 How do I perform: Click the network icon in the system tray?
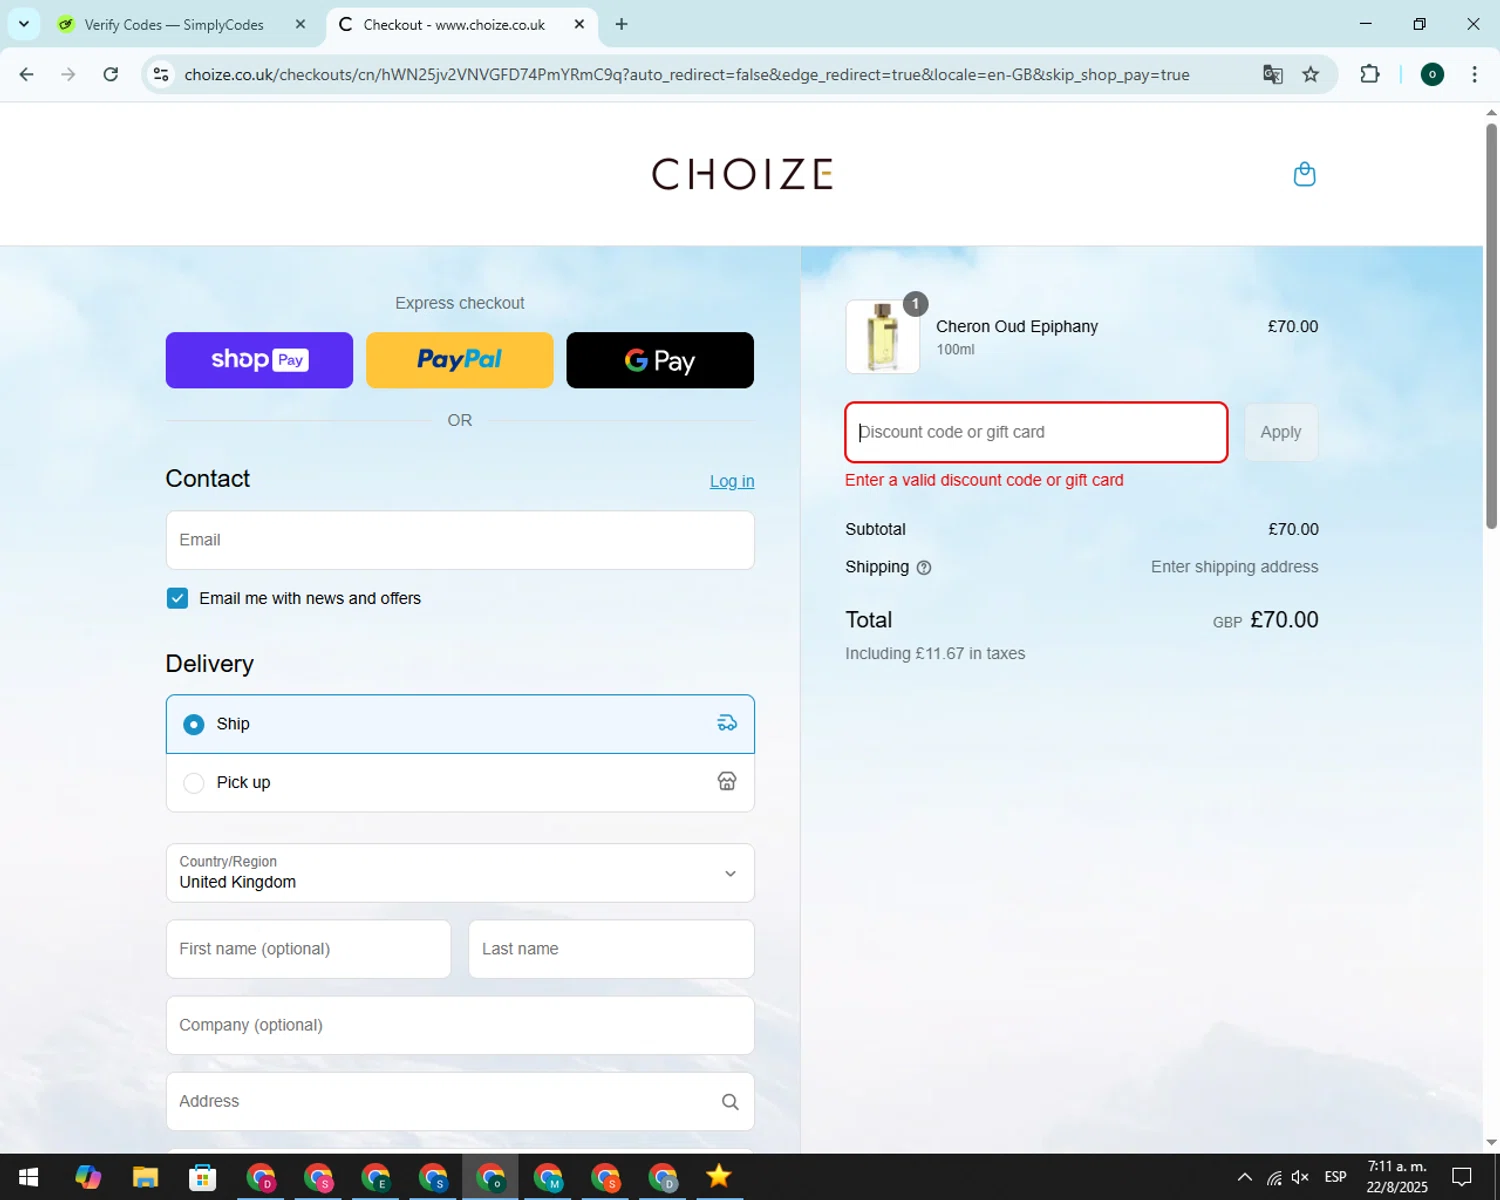(x=1273, y=1177)
